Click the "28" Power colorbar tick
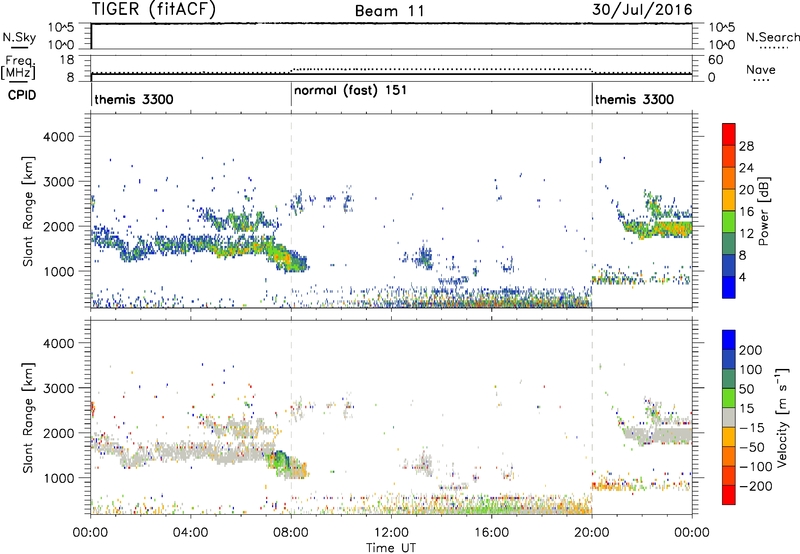800x554 pixels. [746, 146]
